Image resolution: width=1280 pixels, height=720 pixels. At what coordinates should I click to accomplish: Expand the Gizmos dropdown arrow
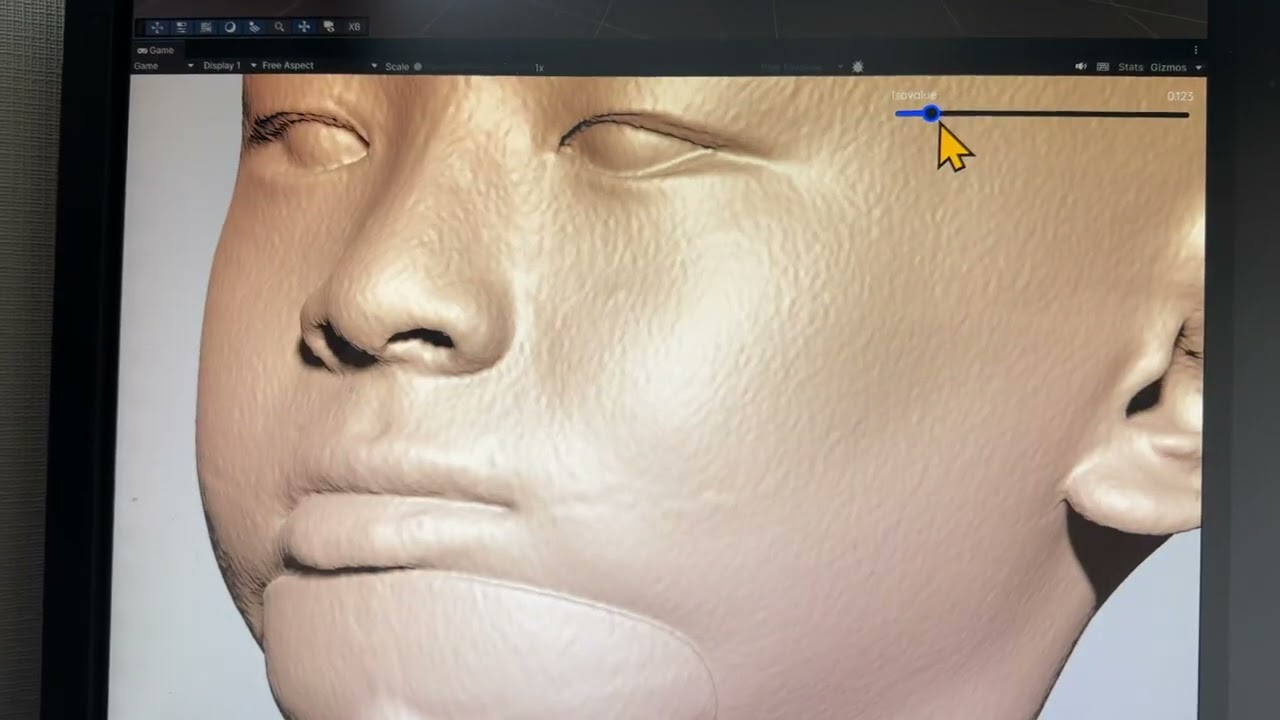1199,67
